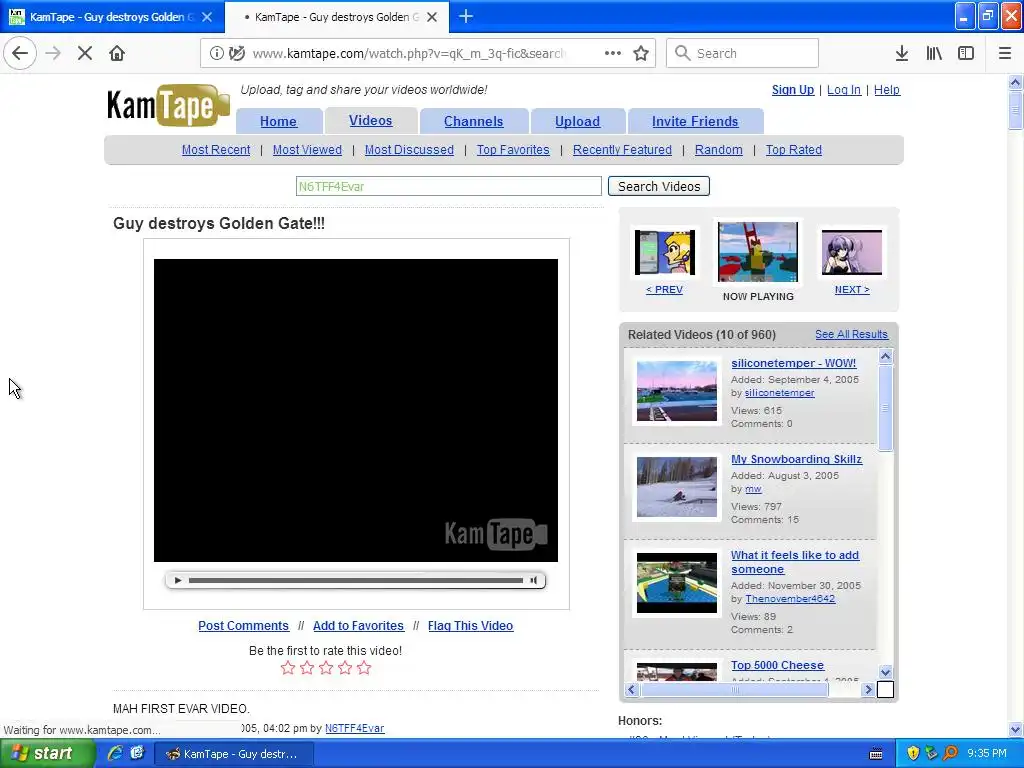Image resolution: width=1024 pixels, height=768 pixels.
Task: Open page actions three-dot menu
Action: pos(613,53)
